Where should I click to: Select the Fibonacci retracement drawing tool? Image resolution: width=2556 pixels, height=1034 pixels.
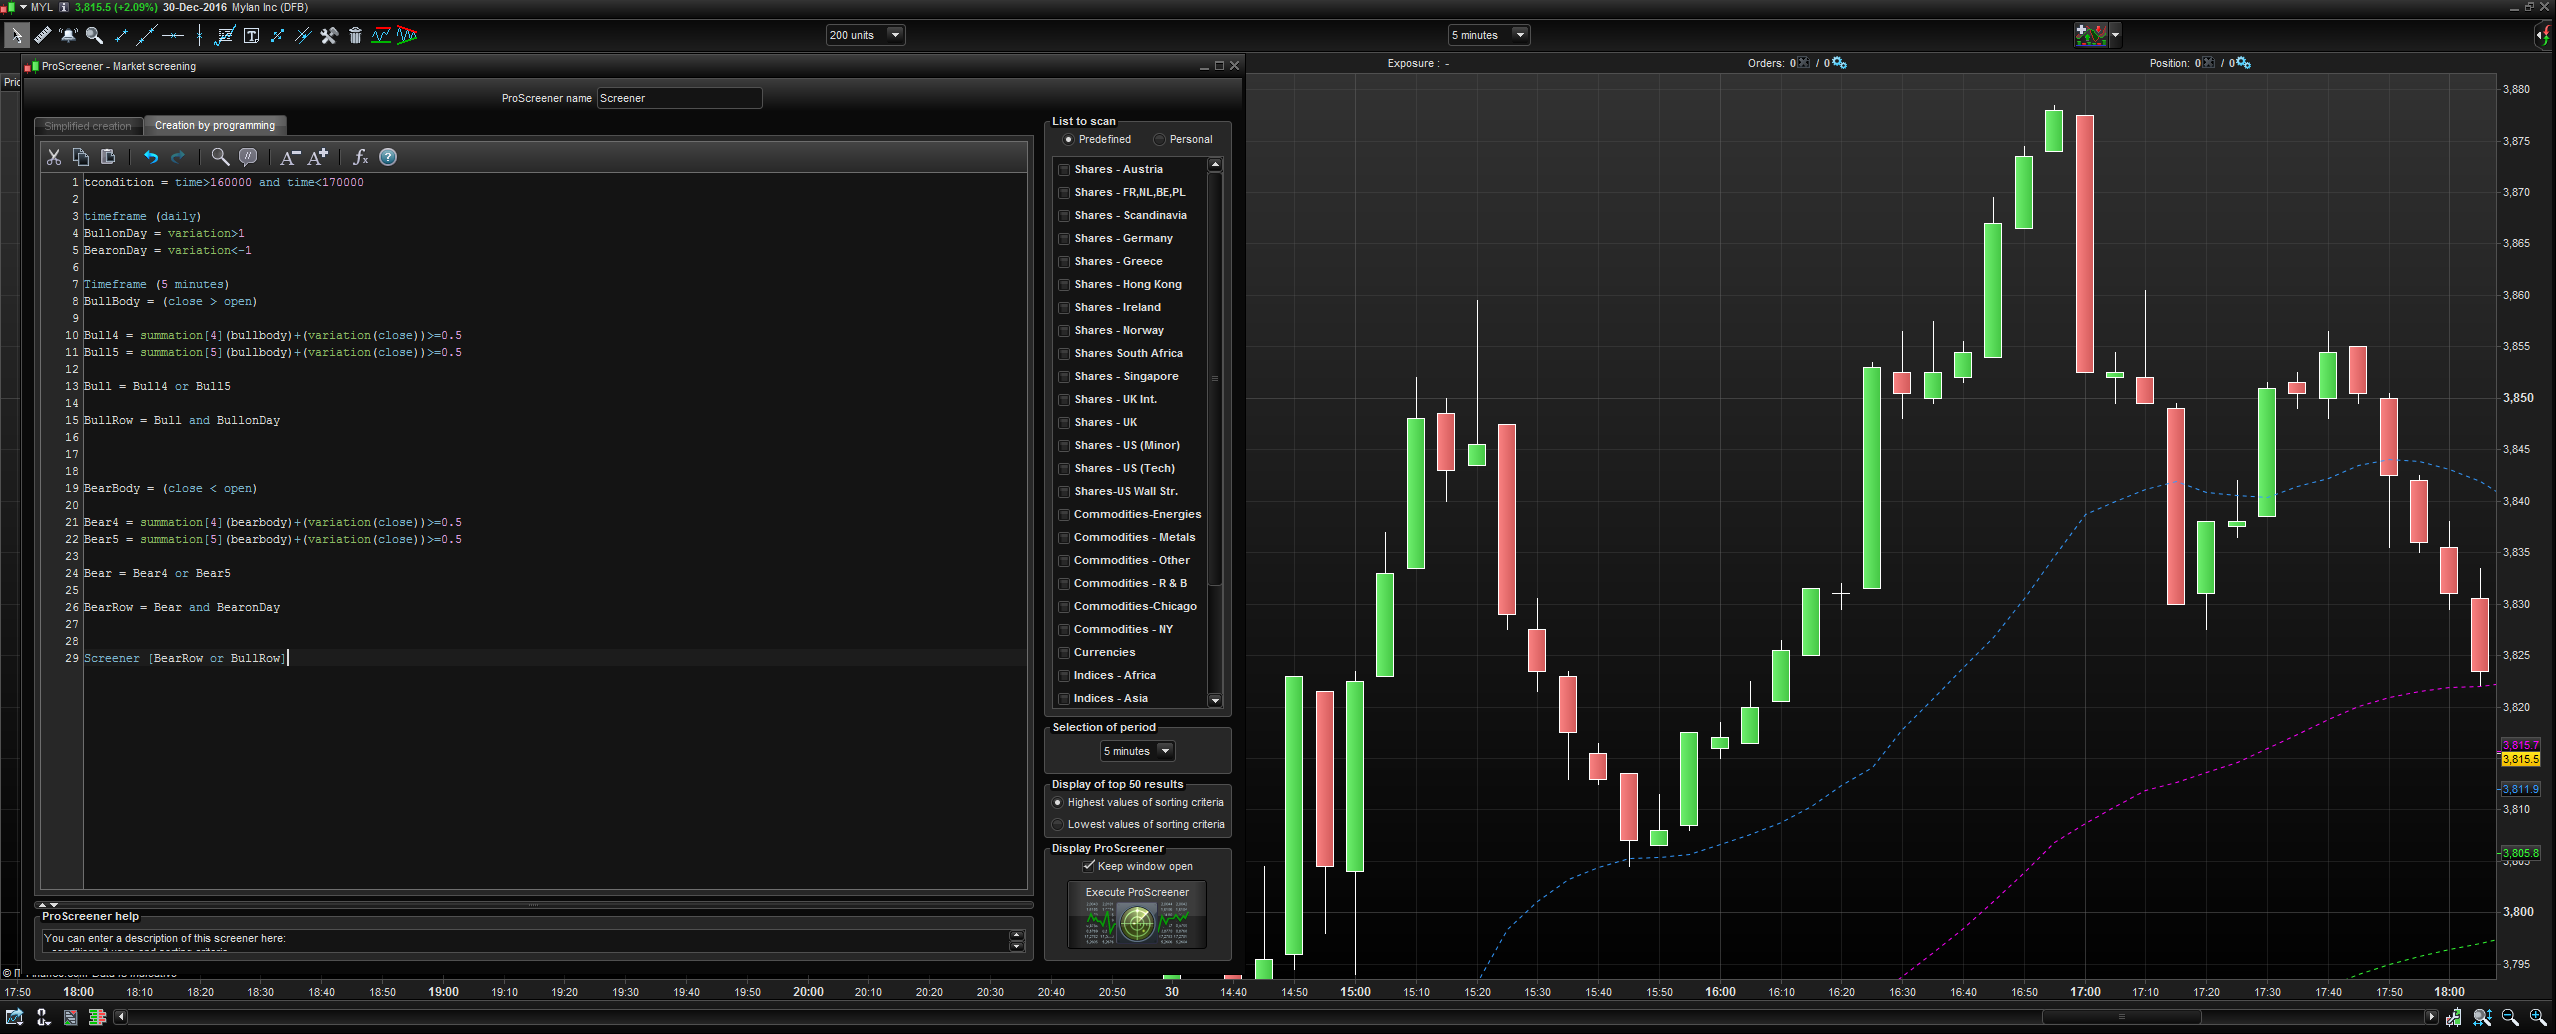point(225,35)
